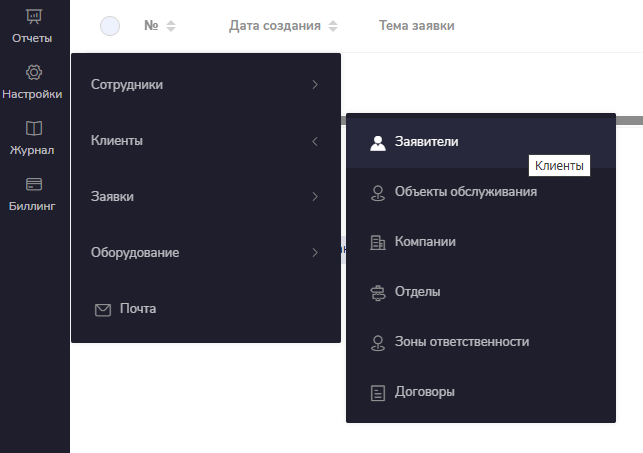
Task: Click the document icon beside Договоры
Action: 378,392
